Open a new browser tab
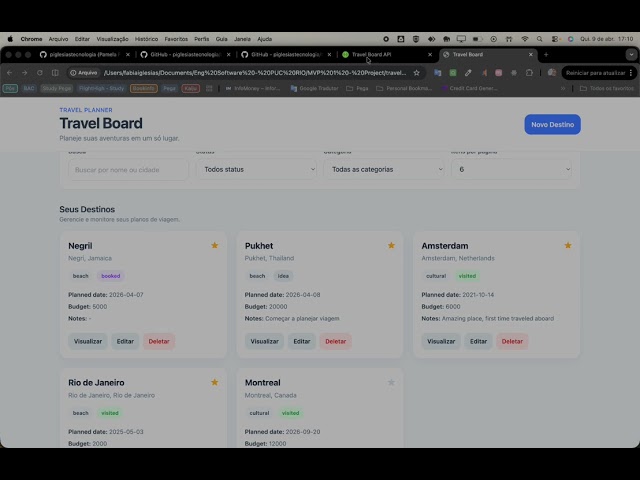 tap(546, 54)
